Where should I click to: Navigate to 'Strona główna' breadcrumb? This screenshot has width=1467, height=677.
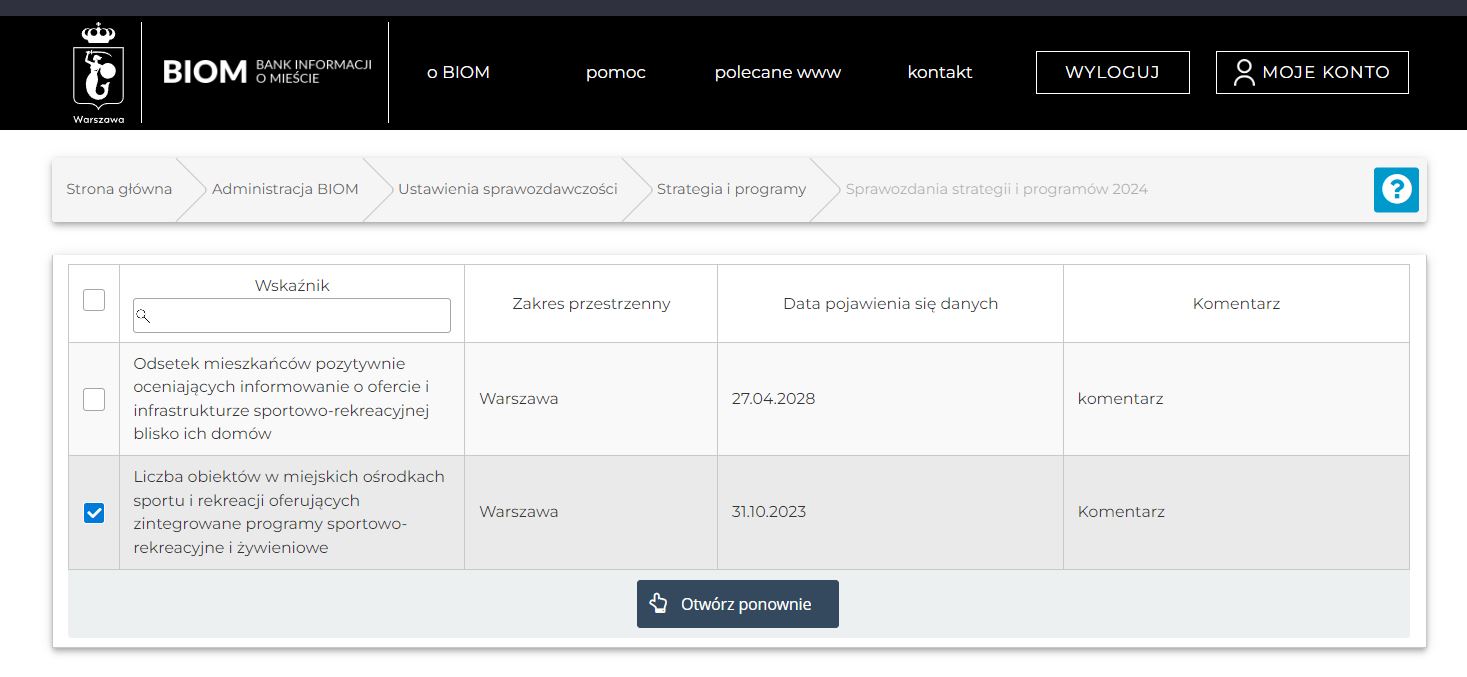pos(119,189)
